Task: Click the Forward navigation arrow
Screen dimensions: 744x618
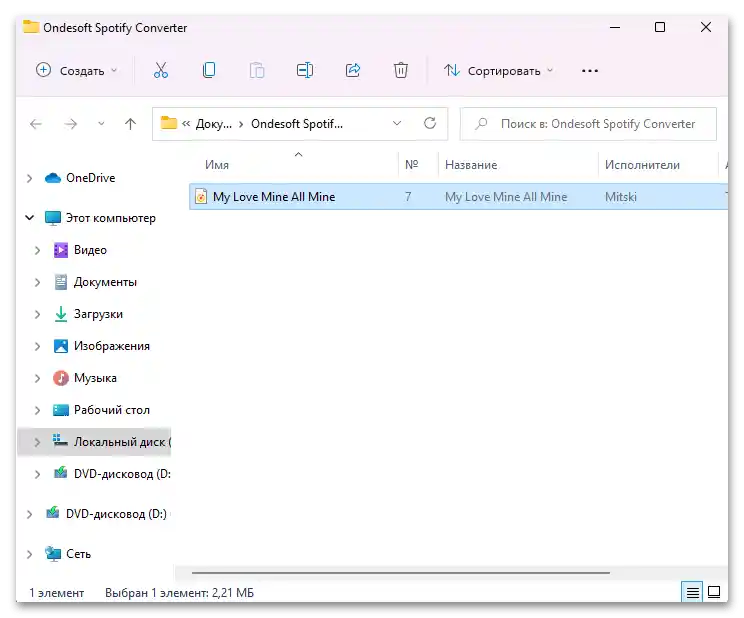Action: pyautogui.click(x=70, y=124)
